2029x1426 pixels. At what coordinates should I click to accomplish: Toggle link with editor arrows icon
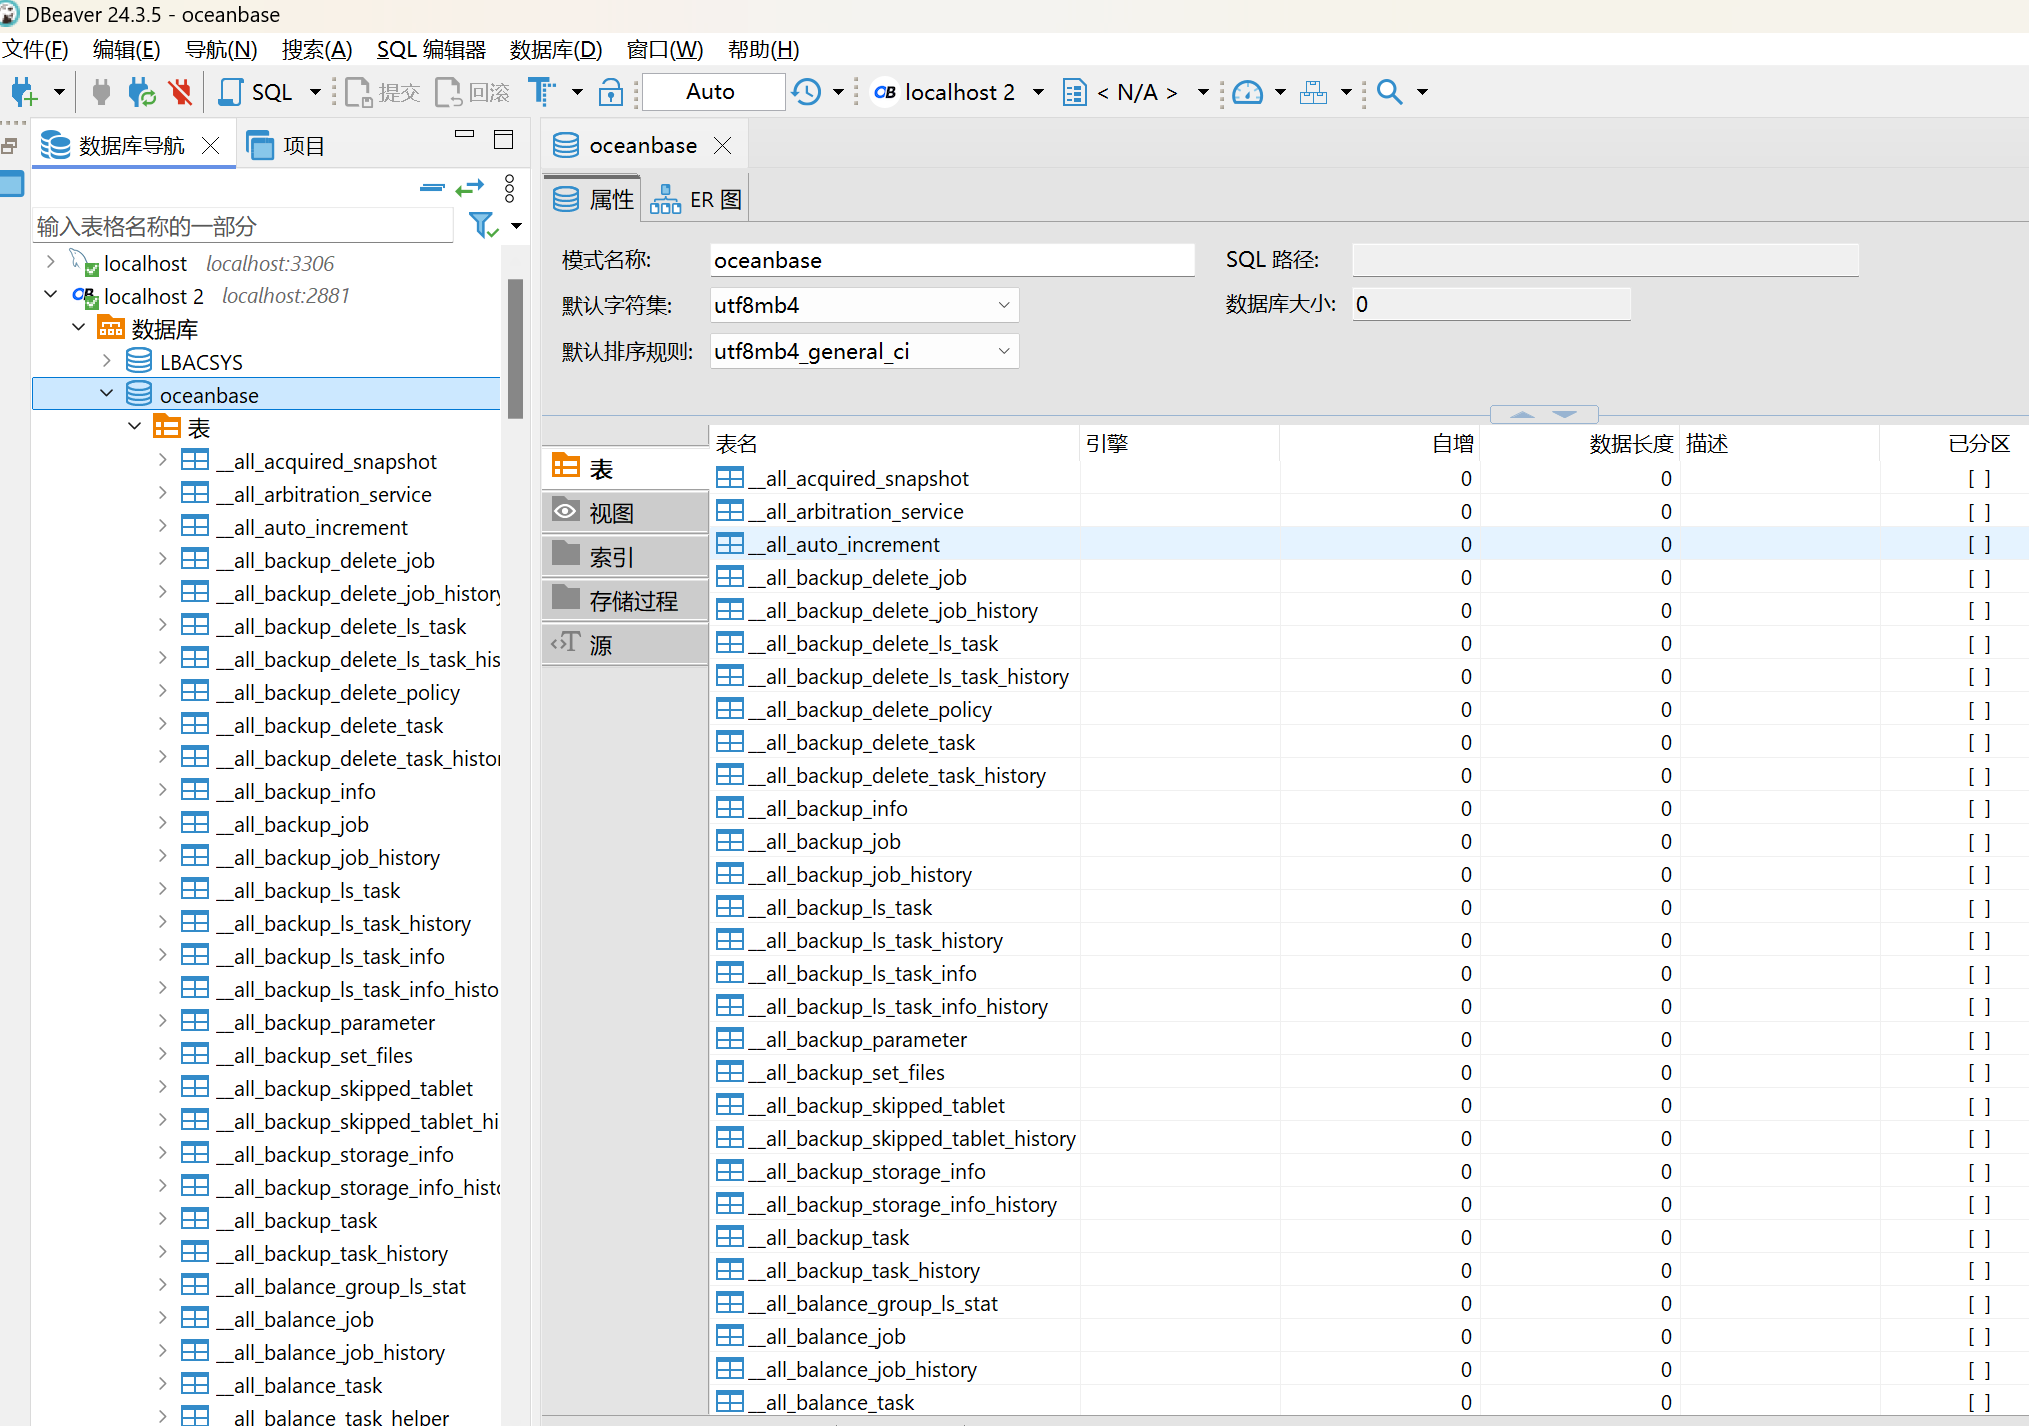tap(469, 187)
